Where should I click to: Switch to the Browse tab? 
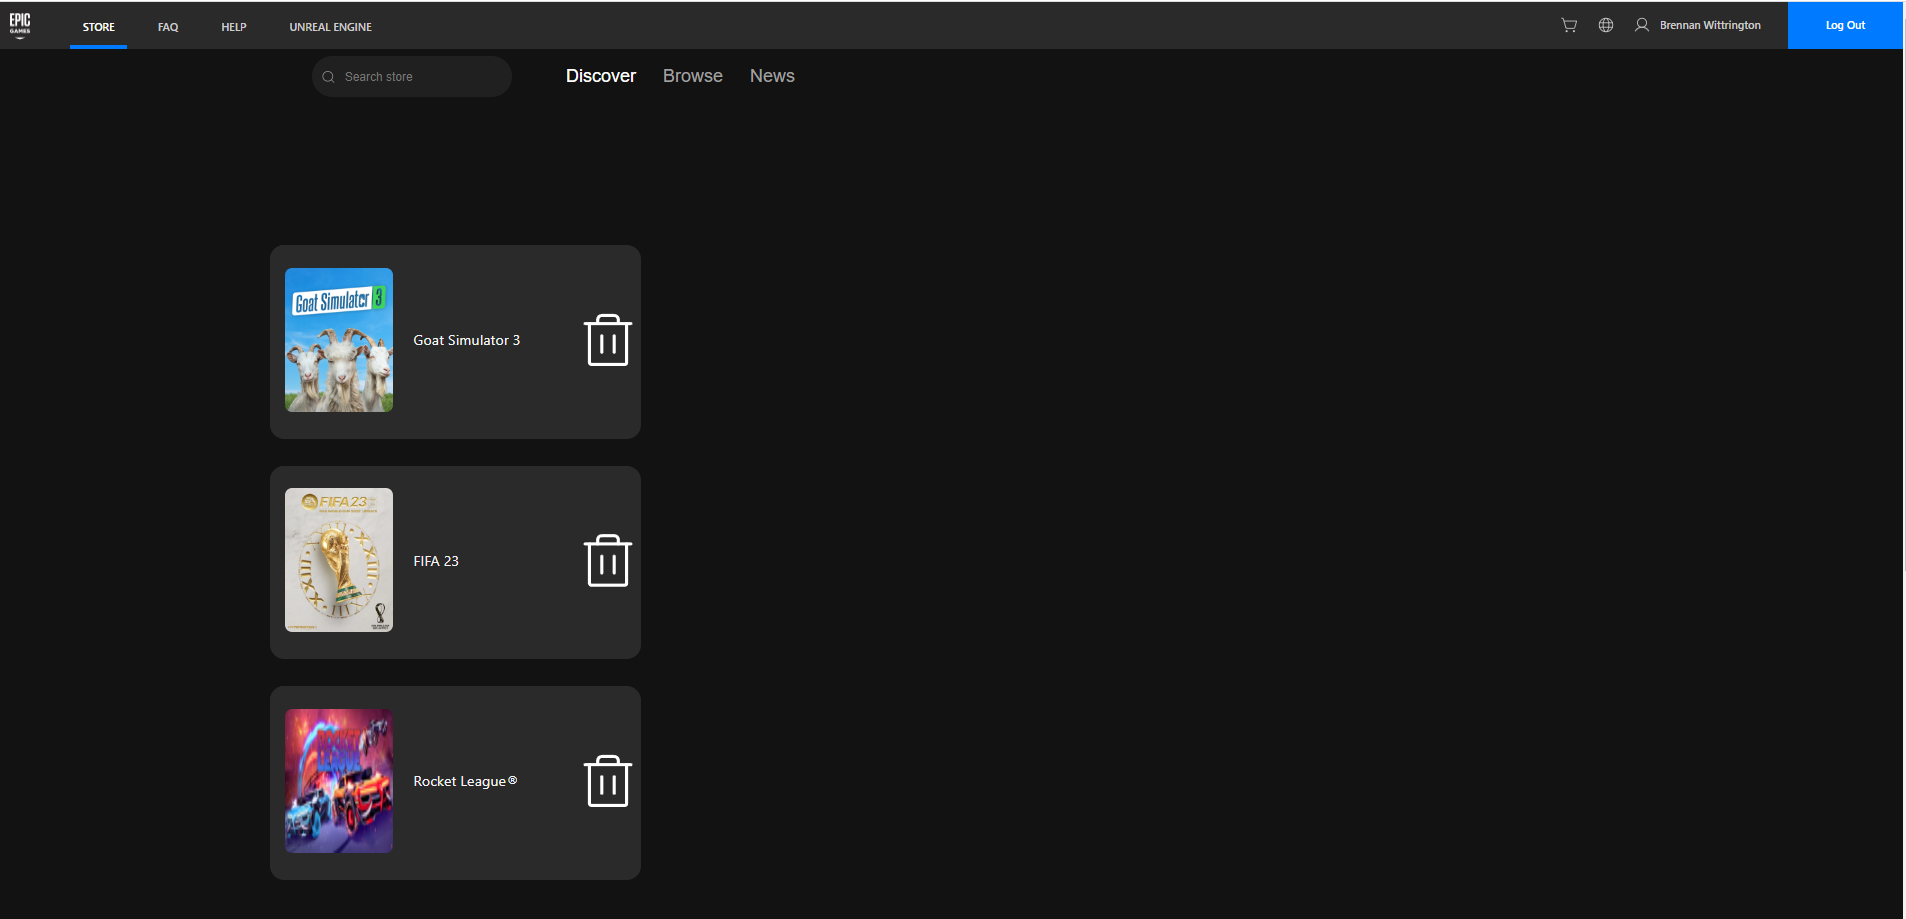click(693, 76)
